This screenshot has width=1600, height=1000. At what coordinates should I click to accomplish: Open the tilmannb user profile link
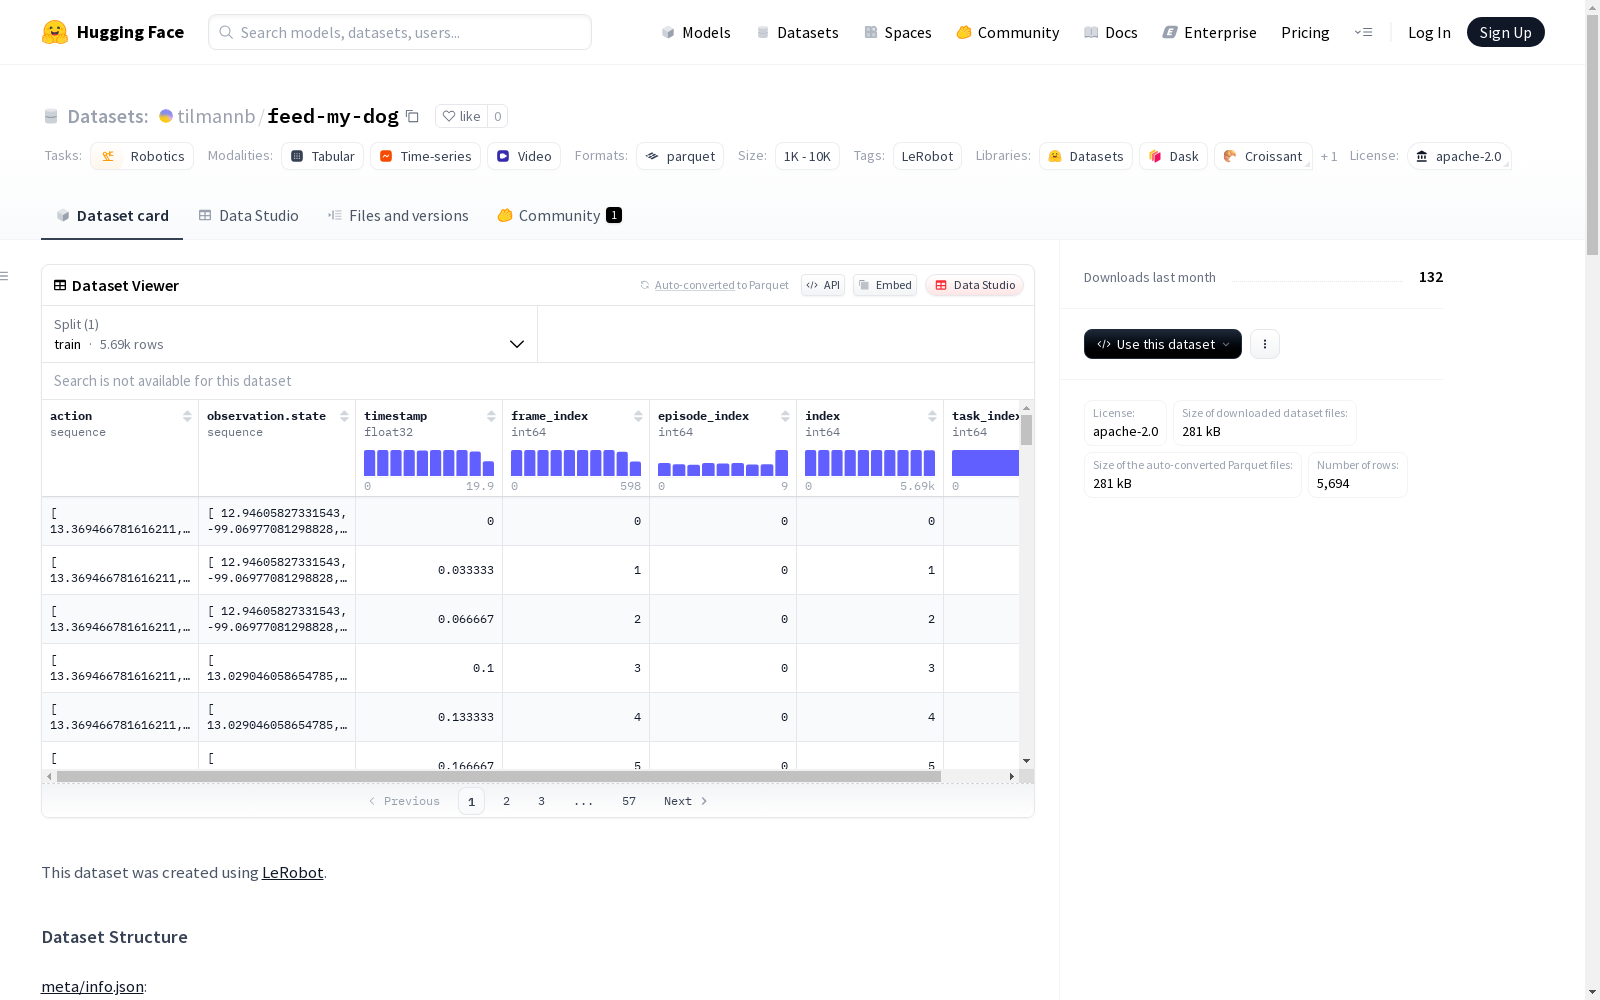click(x=216, y=116)
